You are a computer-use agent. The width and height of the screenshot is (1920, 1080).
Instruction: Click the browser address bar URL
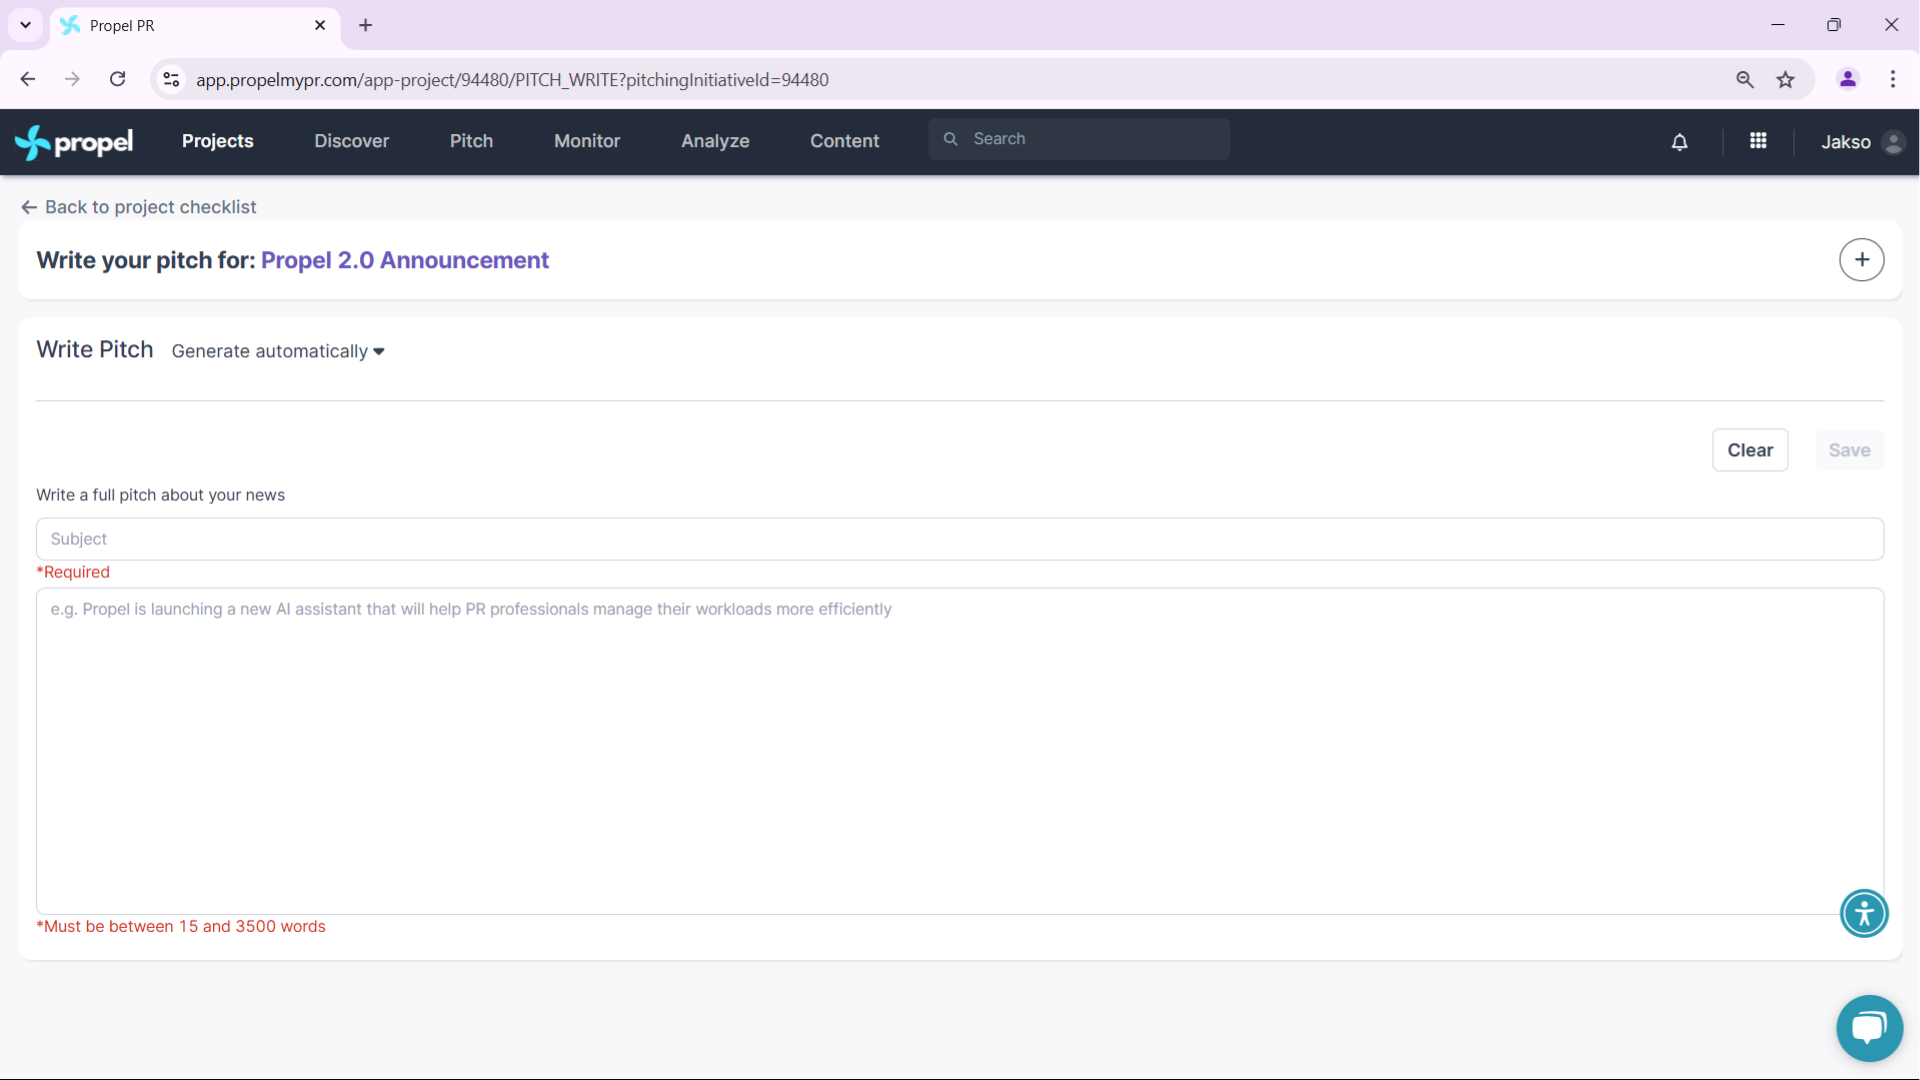pyautogui.click(x=512, y=80)
